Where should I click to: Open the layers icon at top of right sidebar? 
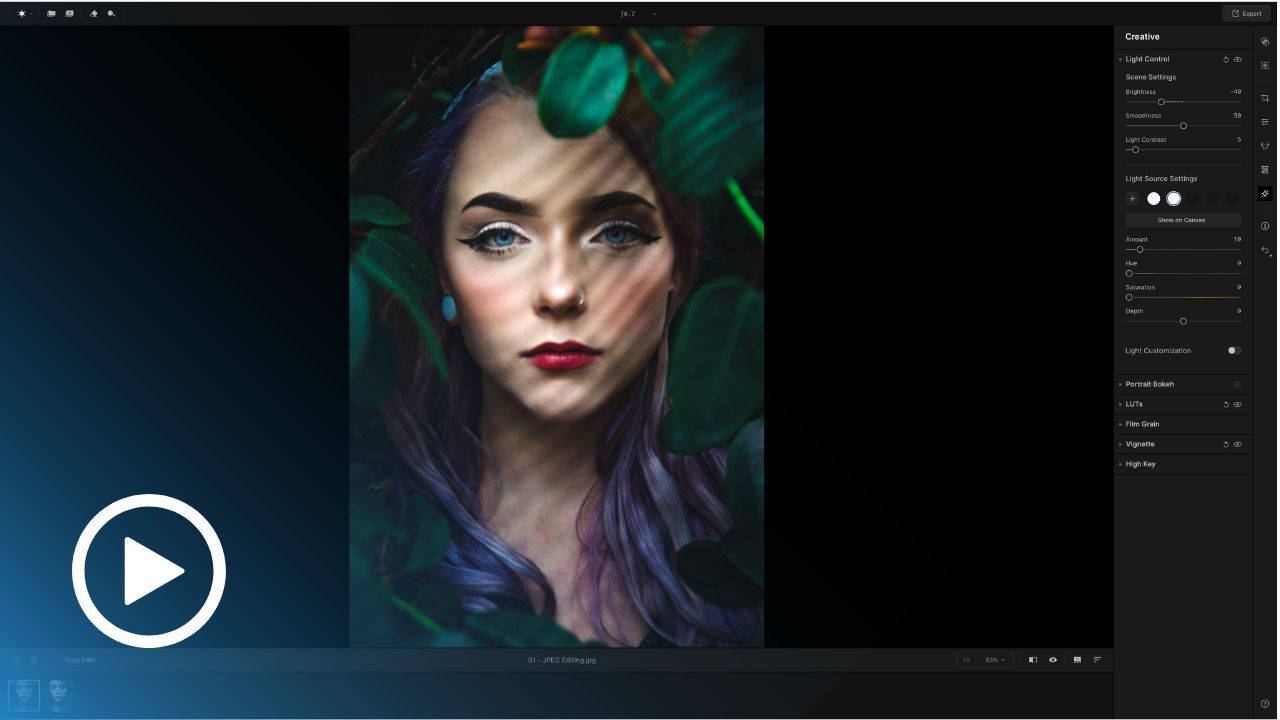(x=1265, y=42)
